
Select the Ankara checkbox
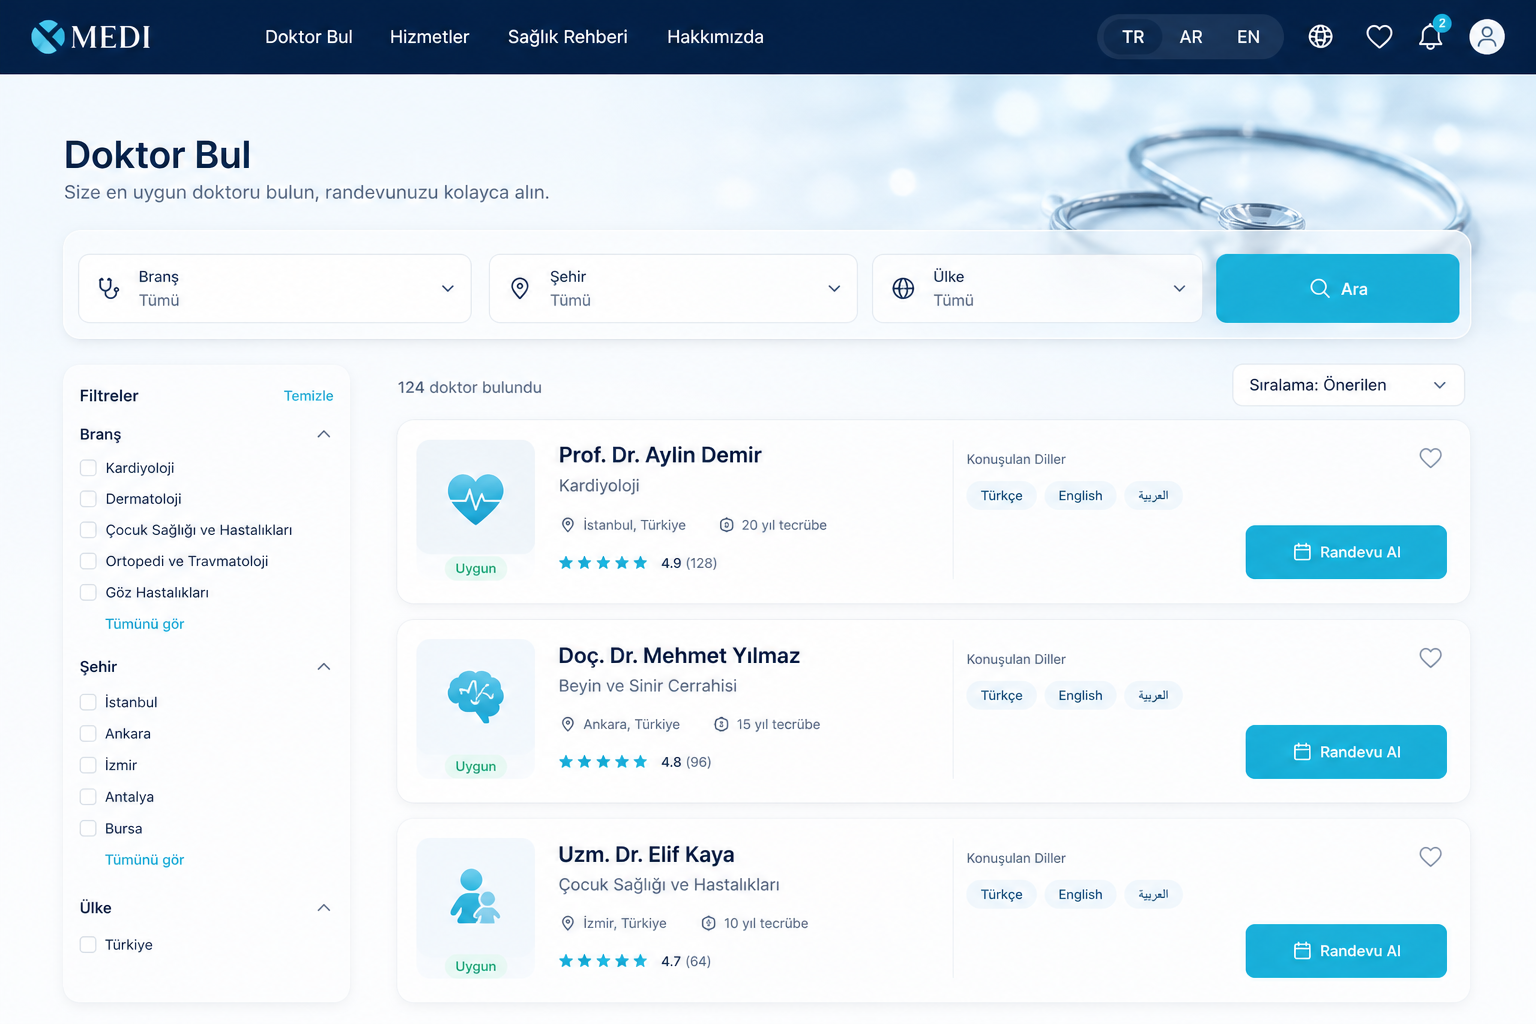tap(88, 734)
